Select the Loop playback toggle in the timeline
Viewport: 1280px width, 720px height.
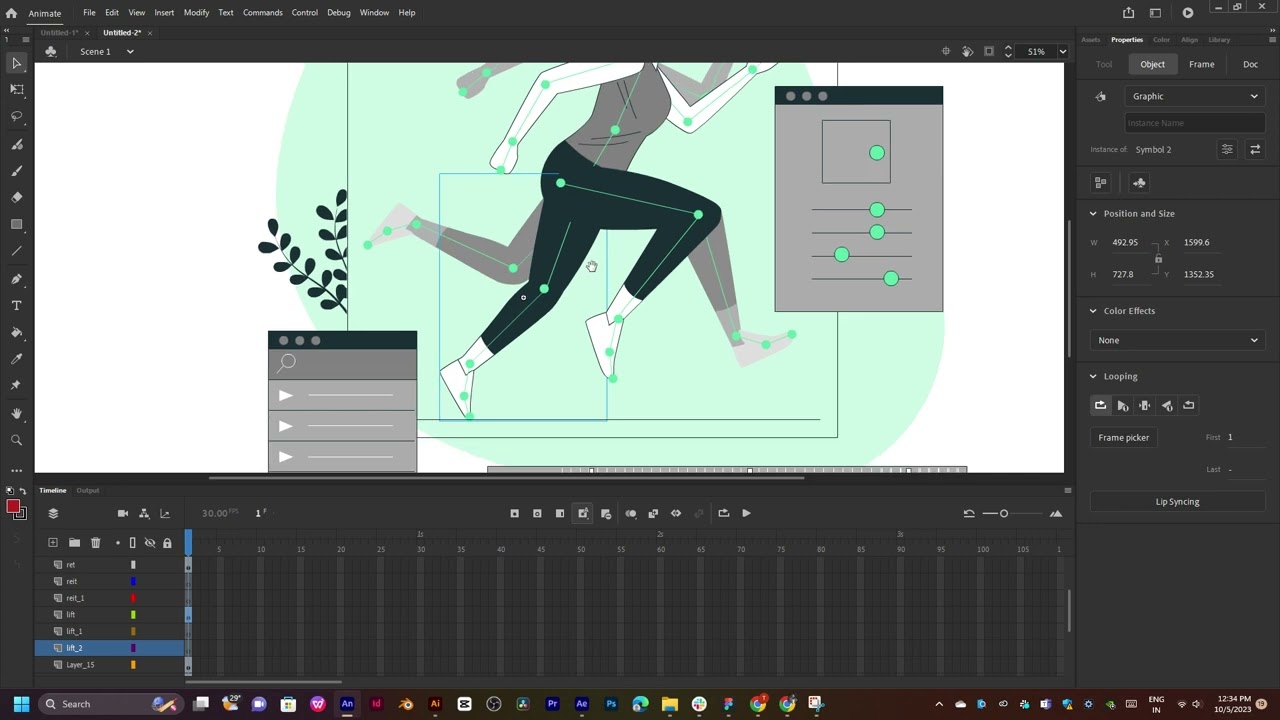pyautogui.click(x=723, y=513)
